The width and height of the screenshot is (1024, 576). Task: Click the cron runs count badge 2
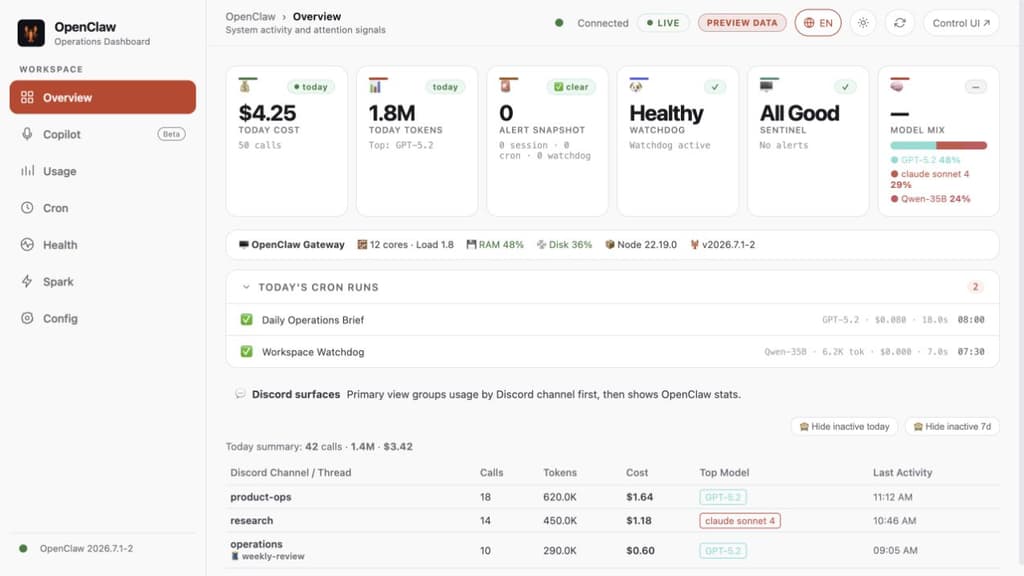click(975, 287)
